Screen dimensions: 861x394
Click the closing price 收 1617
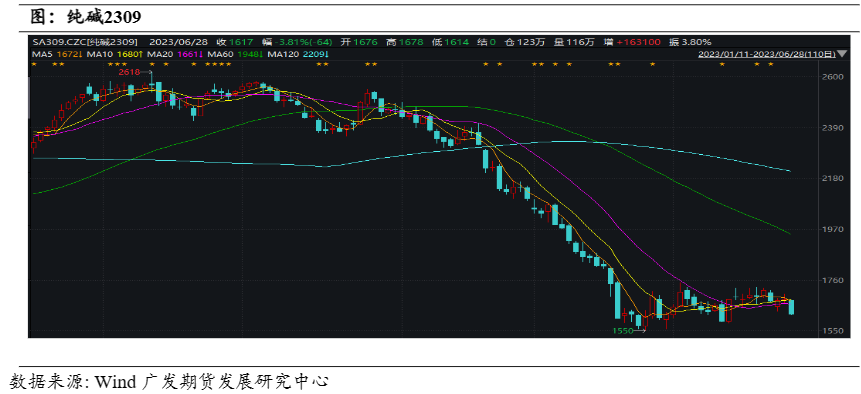(234, 42)
